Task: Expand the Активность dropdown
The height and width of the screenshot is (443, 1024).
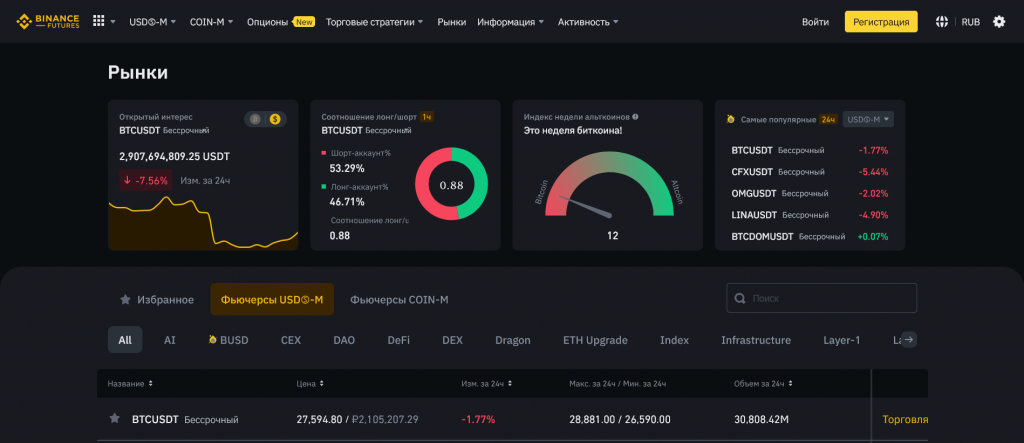Action: pyautogui.click(x=588, y=22)
